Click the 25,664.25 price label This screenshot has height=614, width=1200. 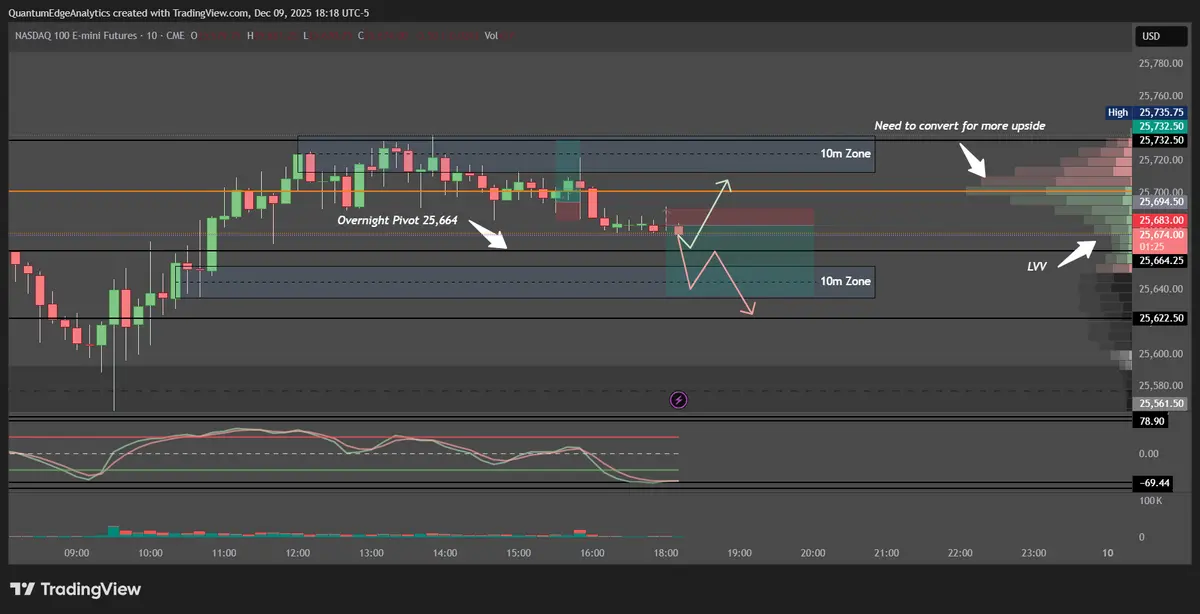coord(1160,261)
